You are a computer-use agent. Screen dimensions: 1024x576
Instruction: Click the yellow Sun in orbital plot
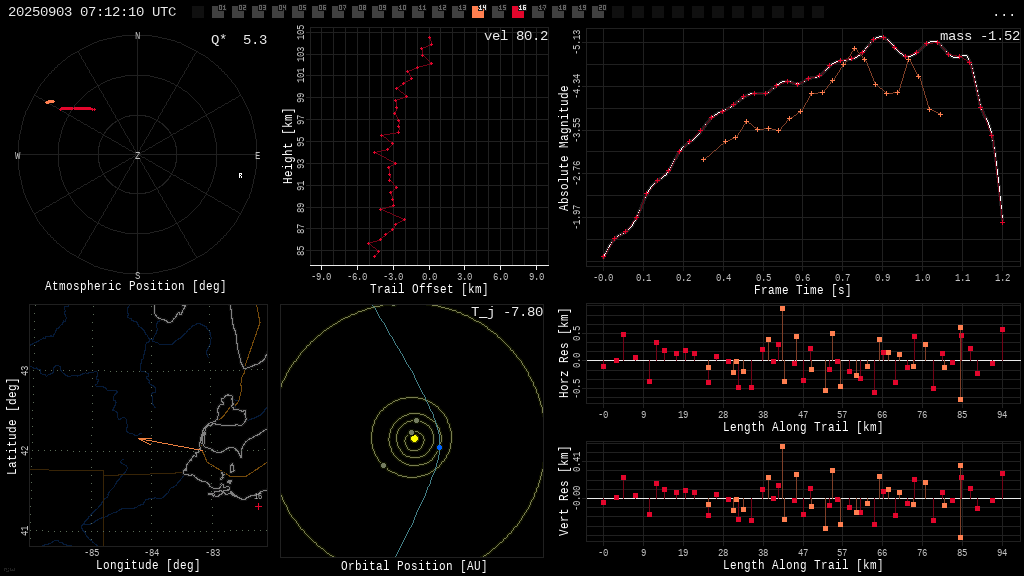[x=414, y=439]
